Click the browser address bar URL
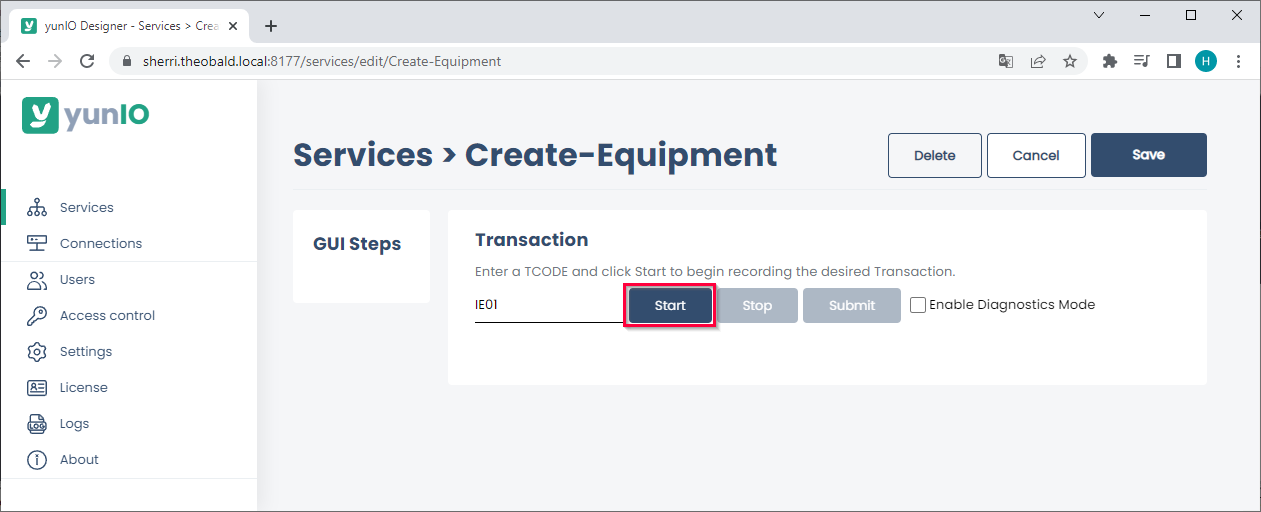 (x=322, y=61)
